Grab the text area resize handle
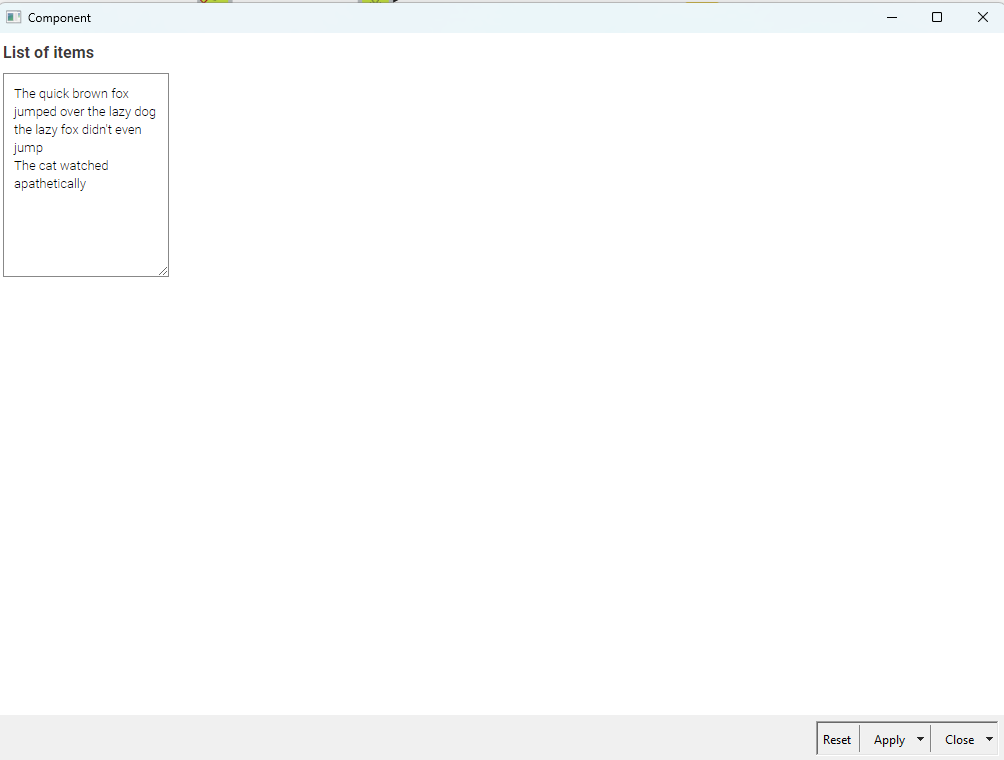1004x760 pixels. click(x=163, y=271)
